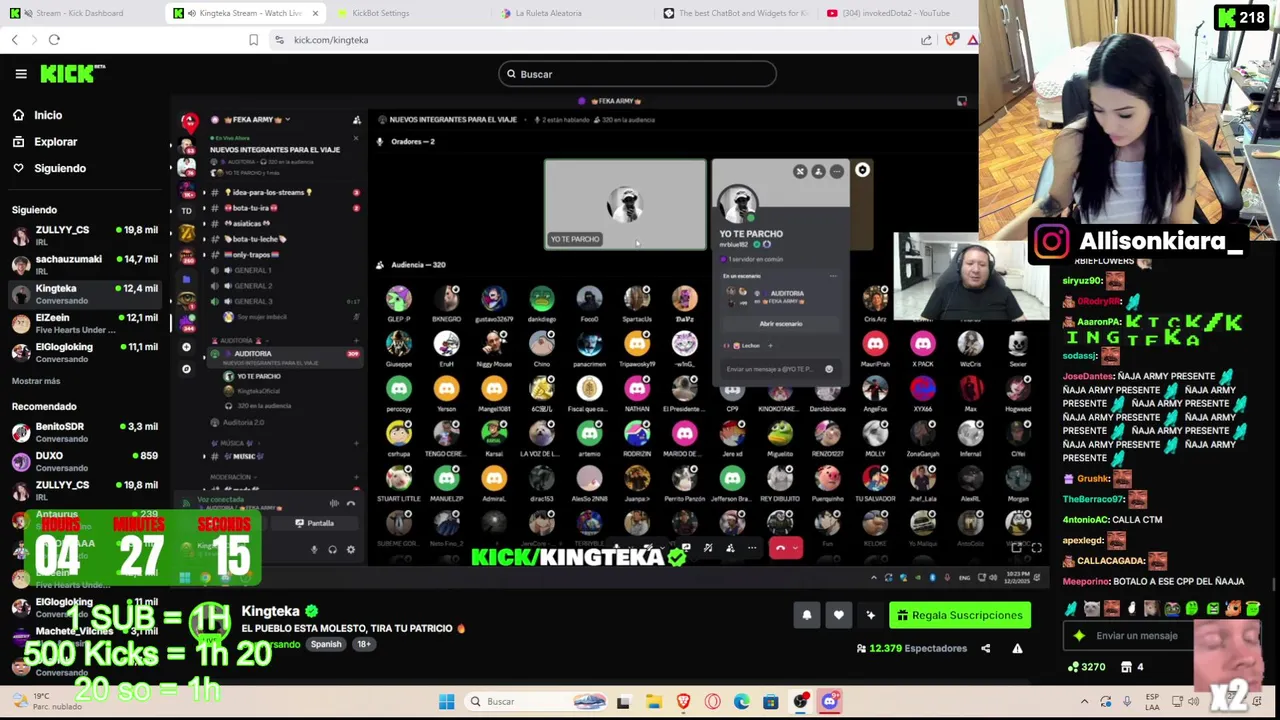Expand idea-para-los-streams channel
The image size is (1280, 720).
pos(204,192)
